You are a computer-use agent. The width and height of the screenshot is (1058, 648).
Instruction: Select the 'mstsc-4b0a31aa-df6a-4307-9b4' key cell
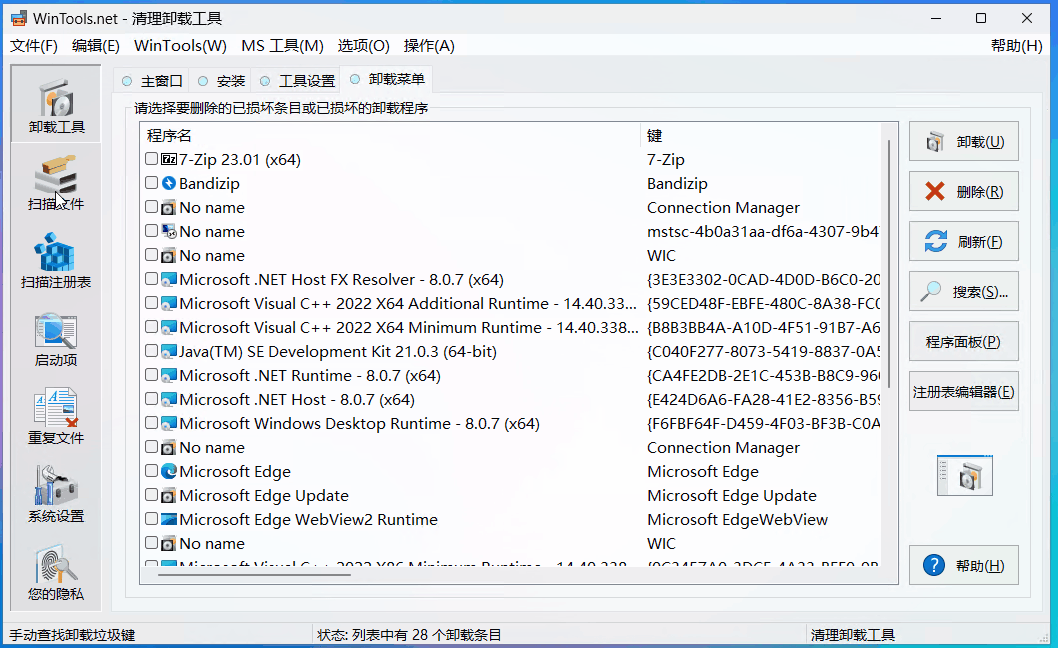tap(762, 232)
